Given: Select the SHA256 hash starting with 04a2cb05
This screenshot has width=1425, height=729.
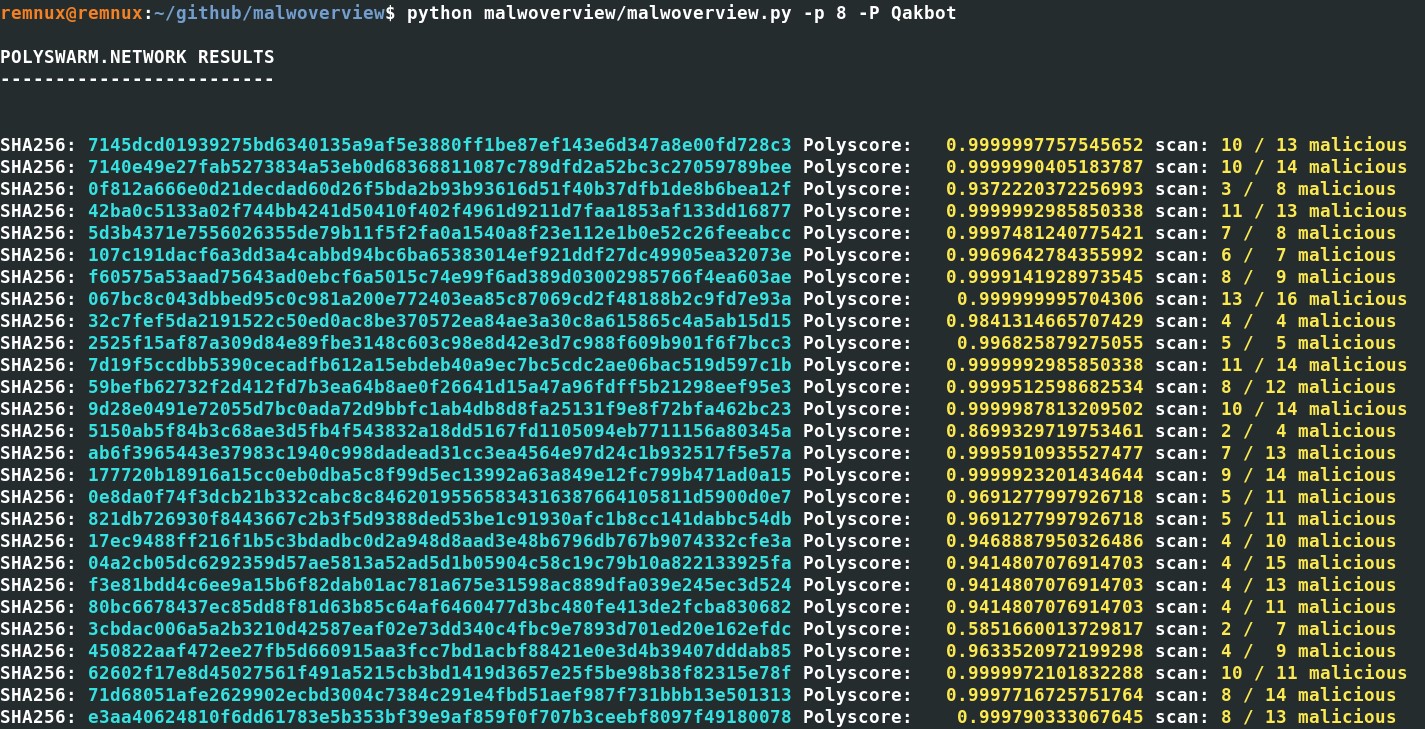Looking at the screenshot, I should (x=439, y=563).
